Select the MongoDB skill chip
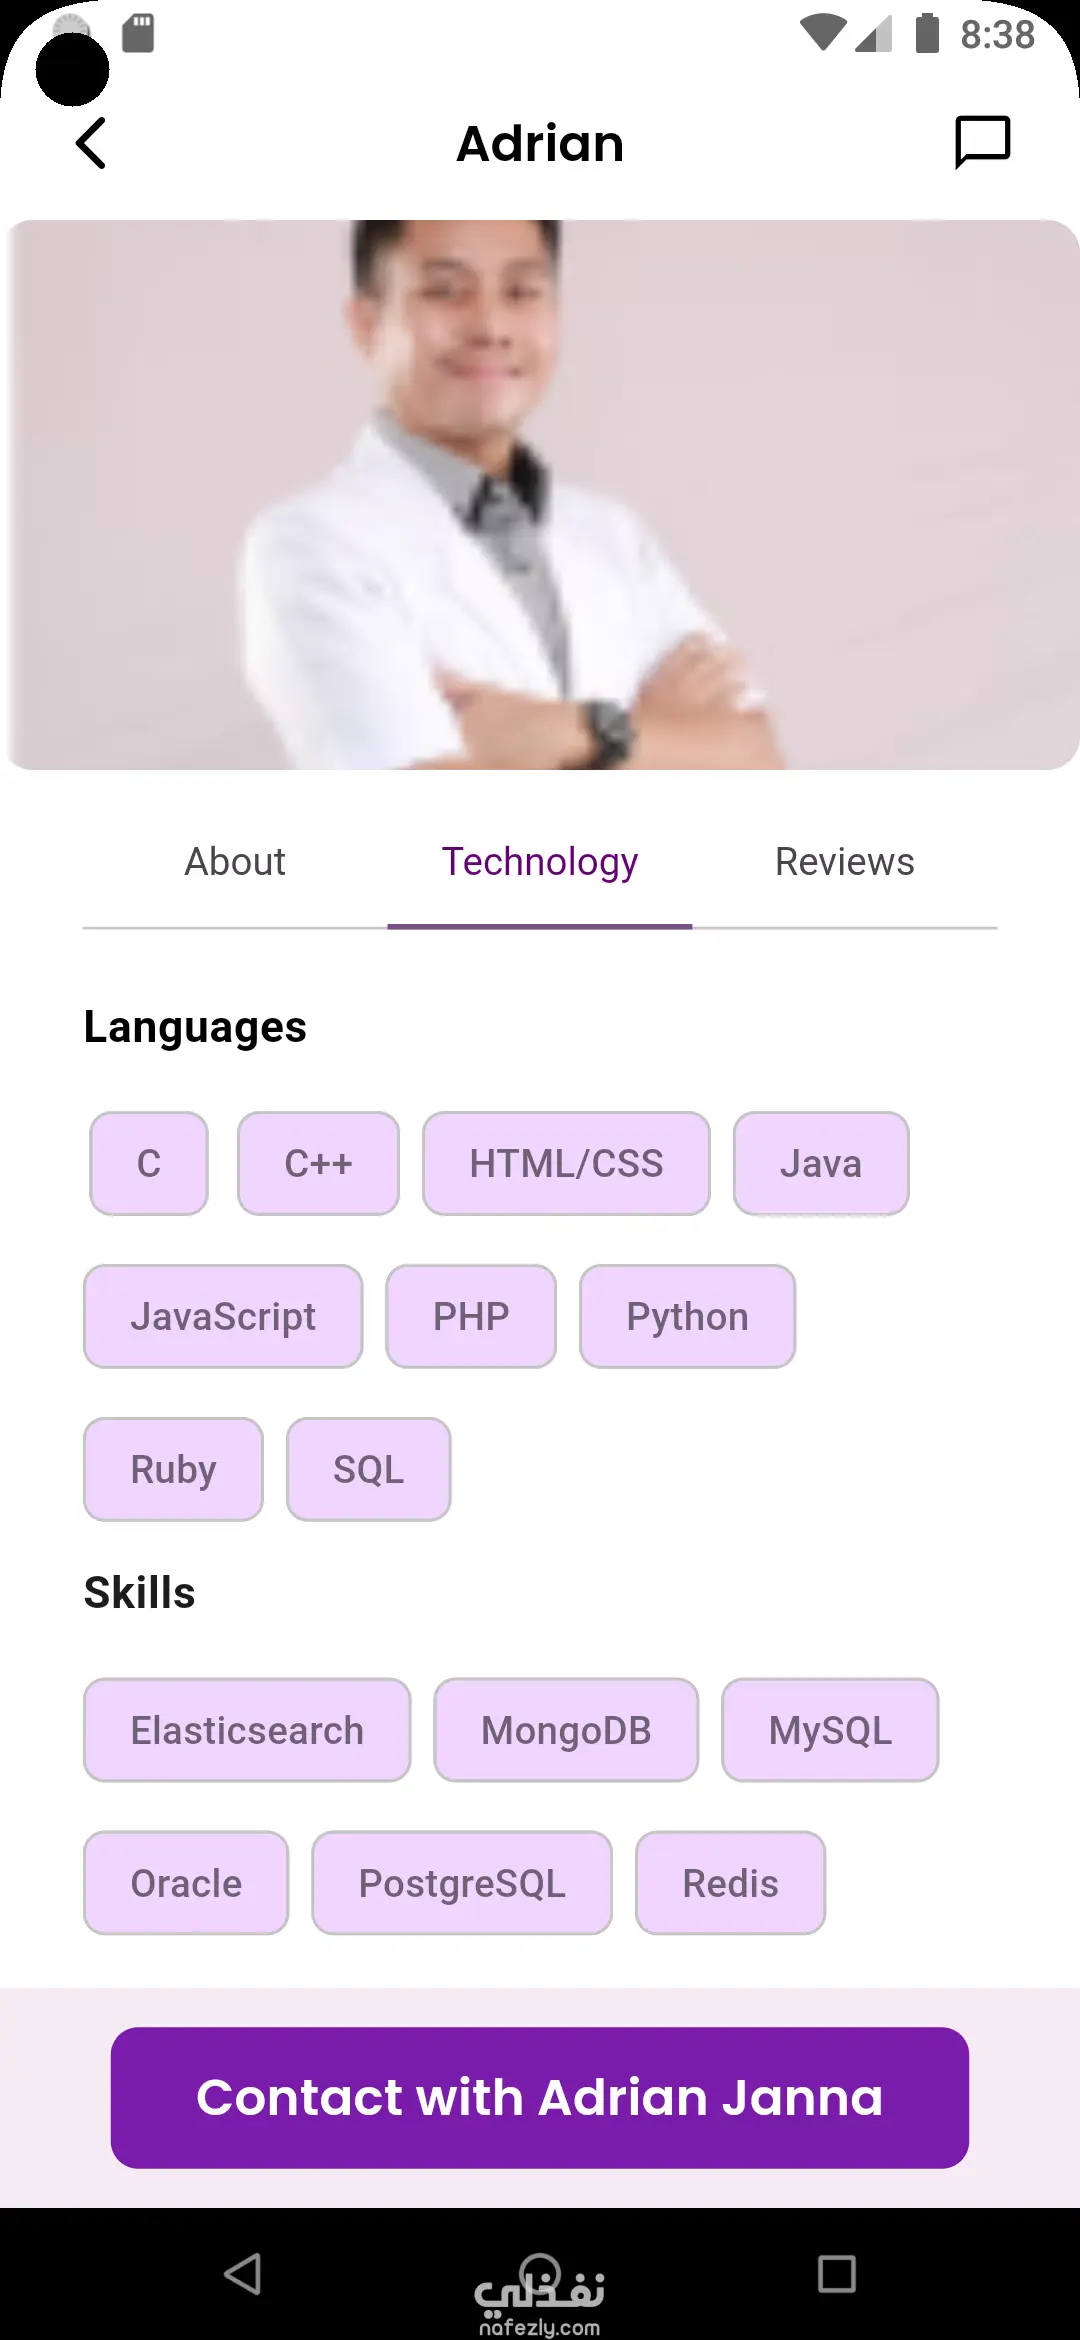Screen dimensions: 1080x2340 (566, 1731)
